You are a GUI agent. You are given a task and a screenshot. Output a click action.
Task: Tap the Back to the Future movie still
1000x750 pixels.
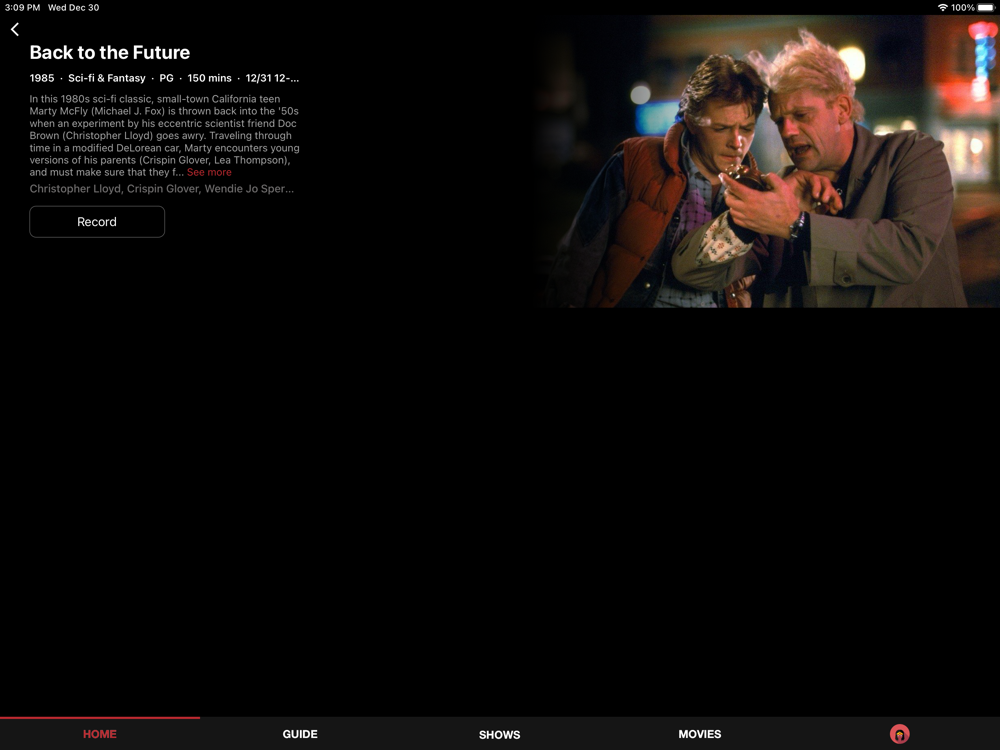click(x=767, y=161)
